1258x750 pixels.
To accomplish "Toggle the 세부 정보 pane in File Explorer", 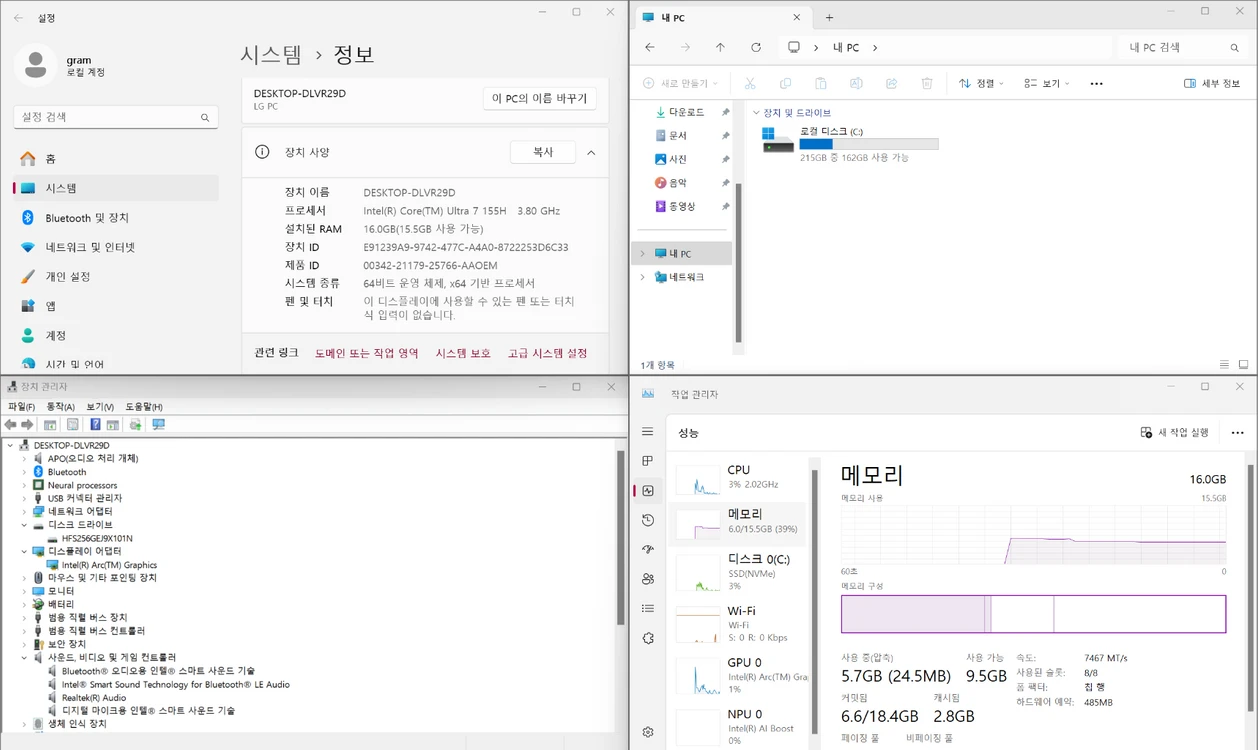I will [1212, 84].
